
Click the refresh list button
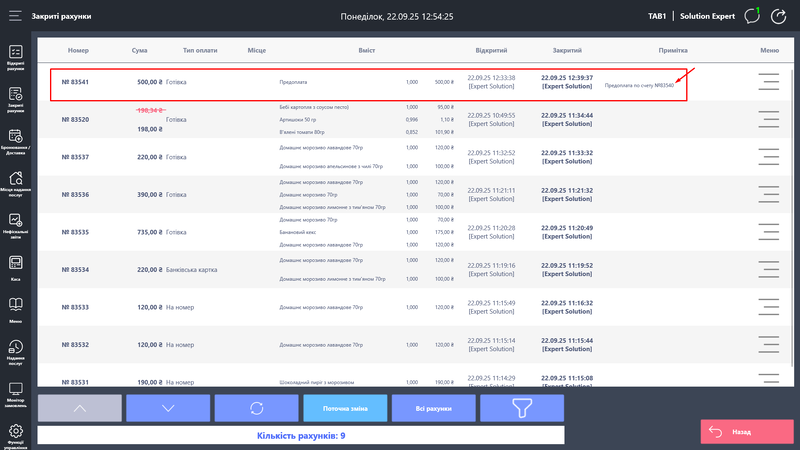tap(256, 408)
